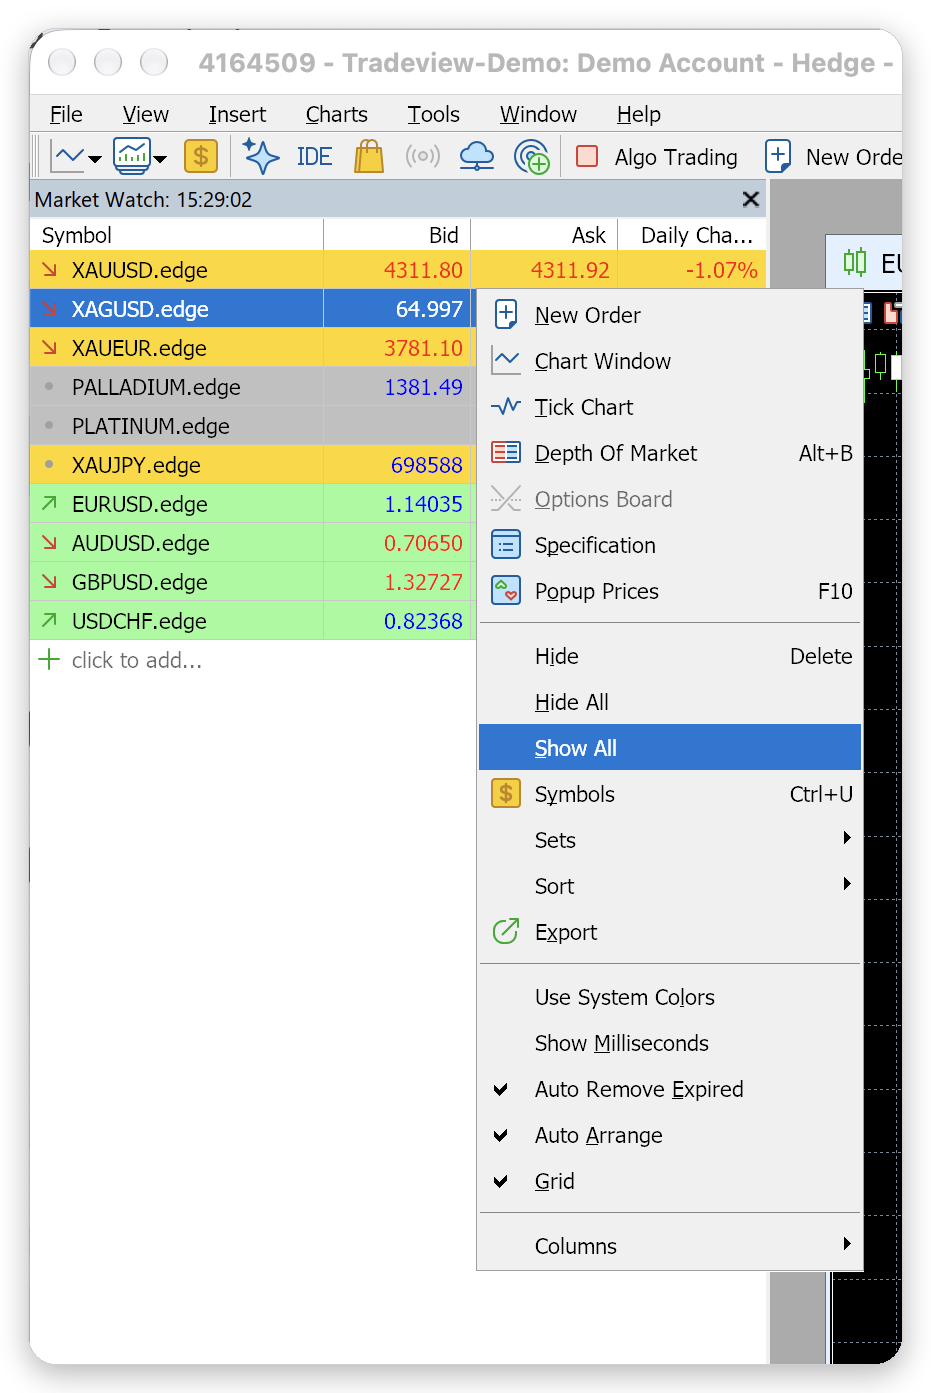This screenshot has width=931, height=1393.
Task: Click the AI sparkle assistant icon
Action: [261, 156]
